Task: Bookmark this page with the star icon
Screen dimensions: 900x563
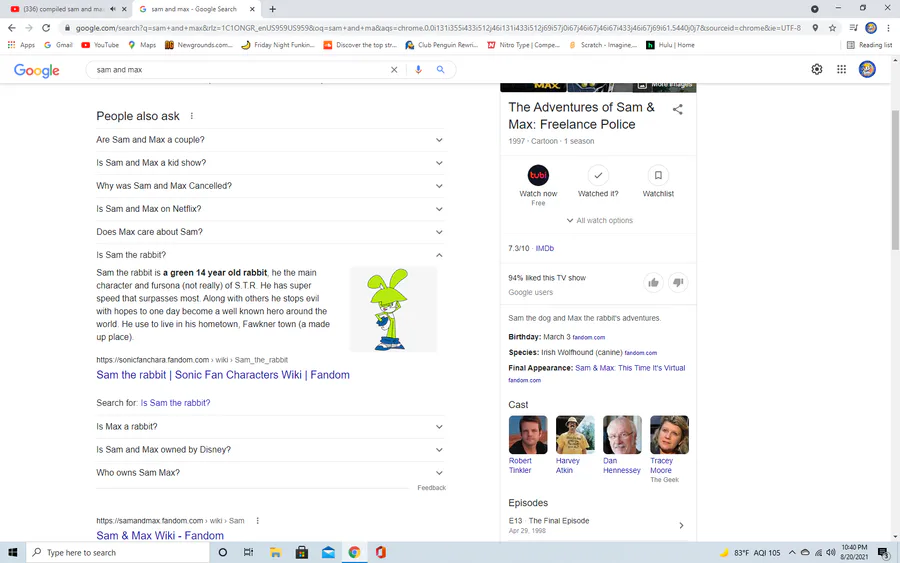Action: 832,28
